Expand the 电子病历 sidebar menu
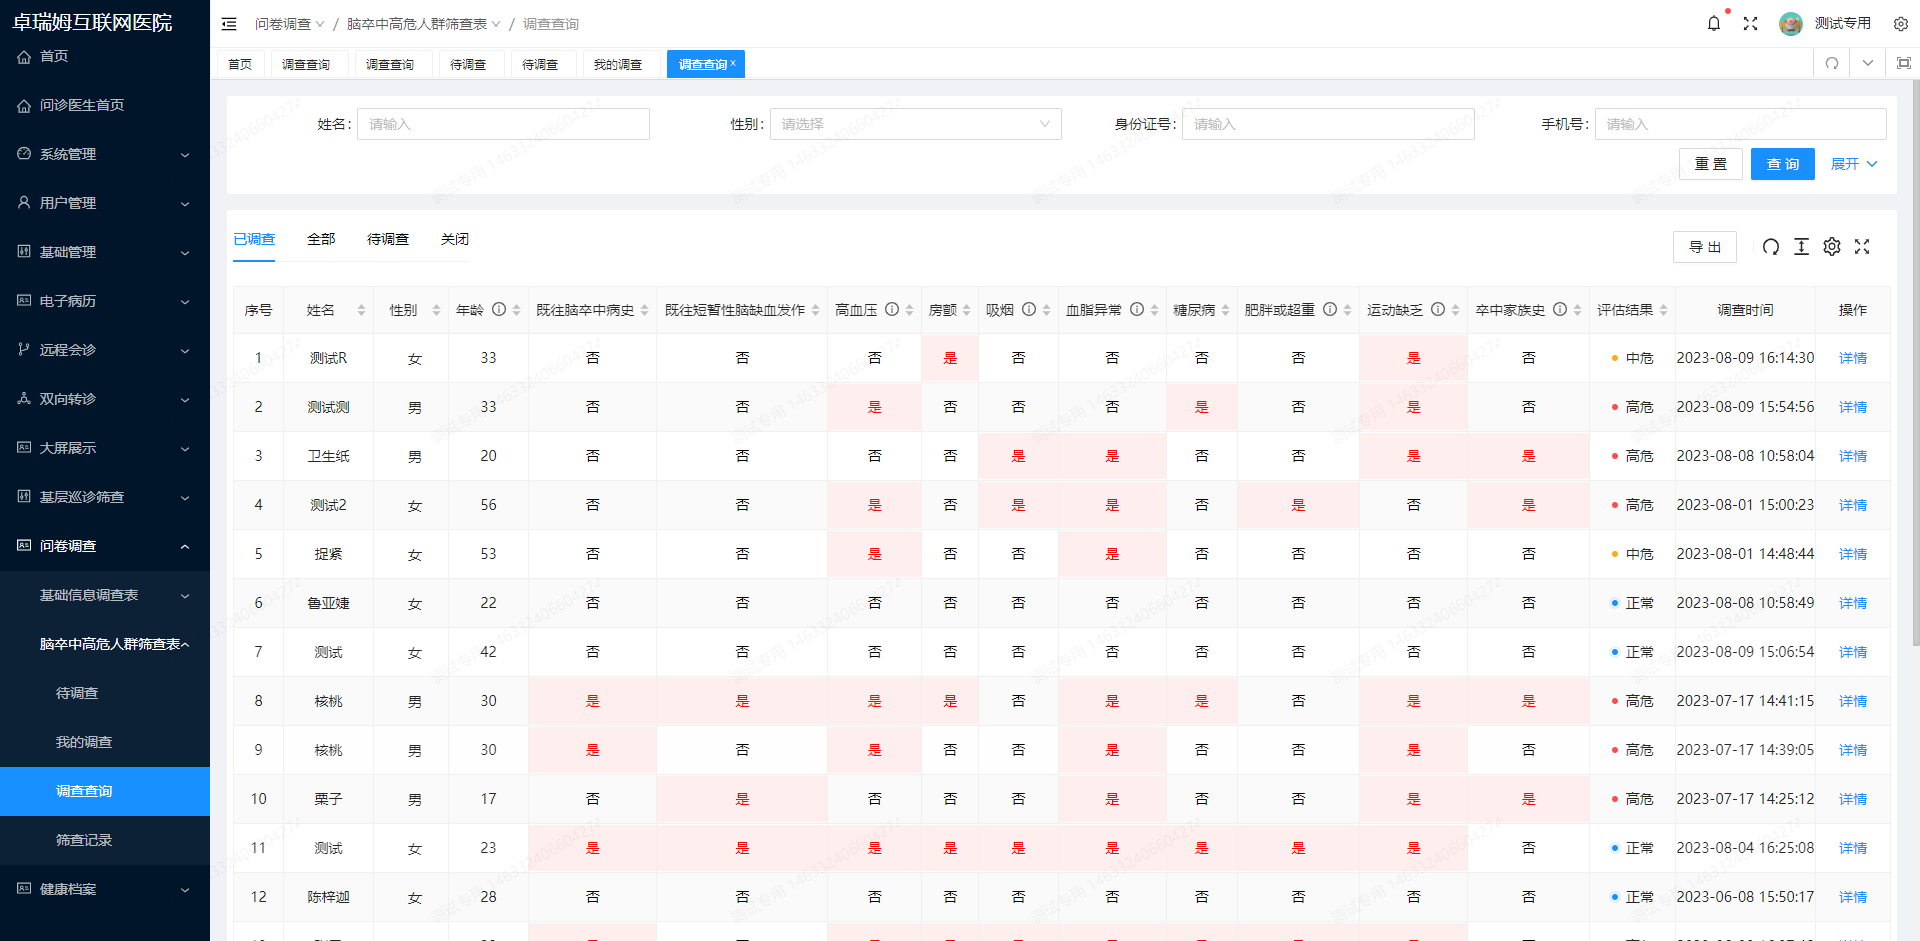Viewport: 1920px width, 941px height. tap(105, 301)
